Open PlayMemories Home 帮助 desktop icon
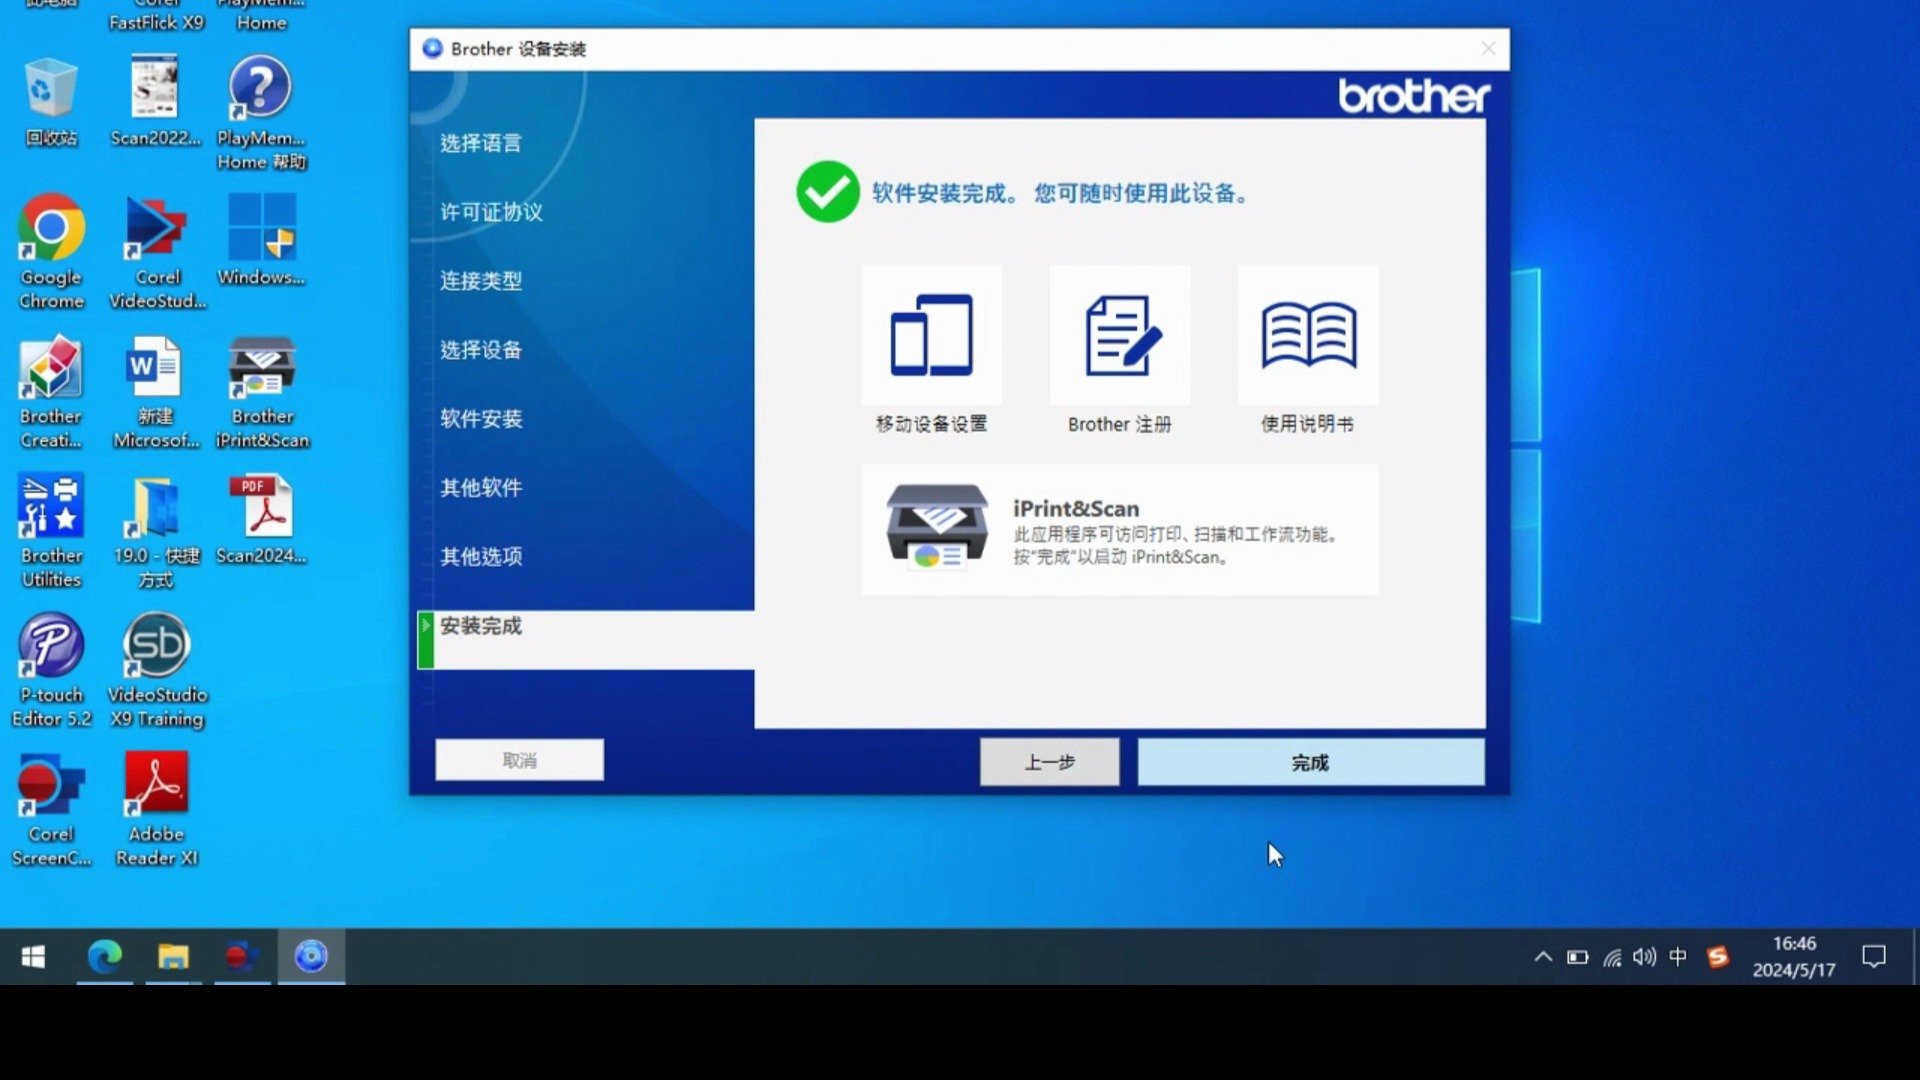This screenshot has height=1080, width=1920. pyautogui.click(x=261, y=113)
